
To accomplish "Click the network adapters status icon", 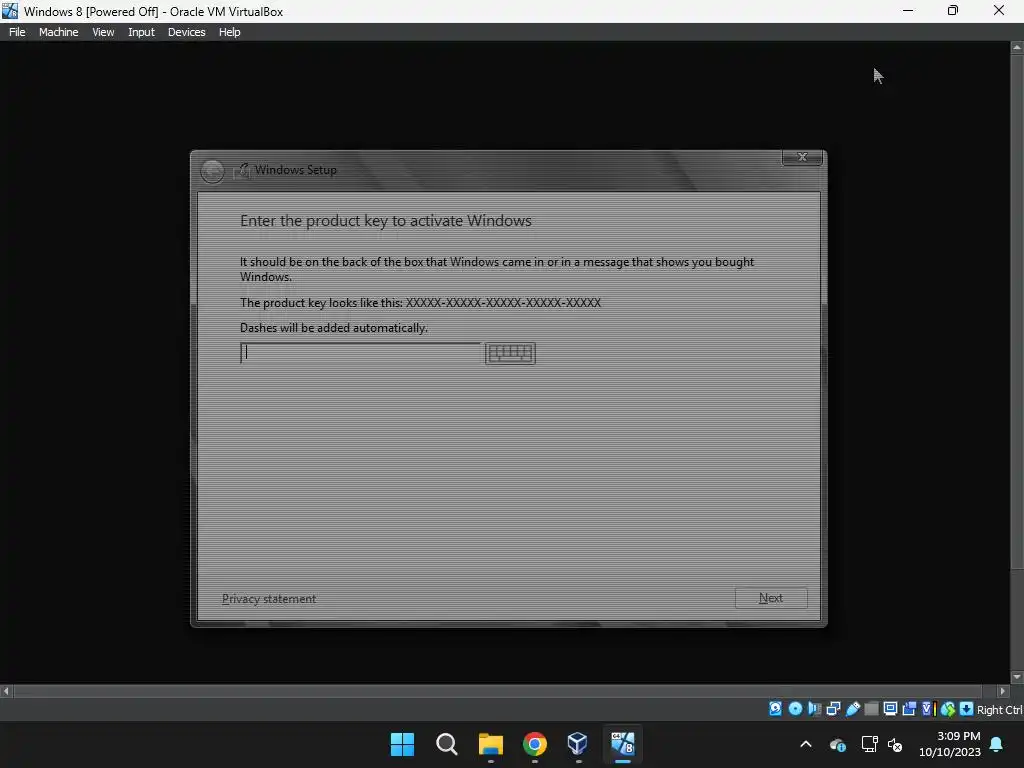I will coord(833,709).
